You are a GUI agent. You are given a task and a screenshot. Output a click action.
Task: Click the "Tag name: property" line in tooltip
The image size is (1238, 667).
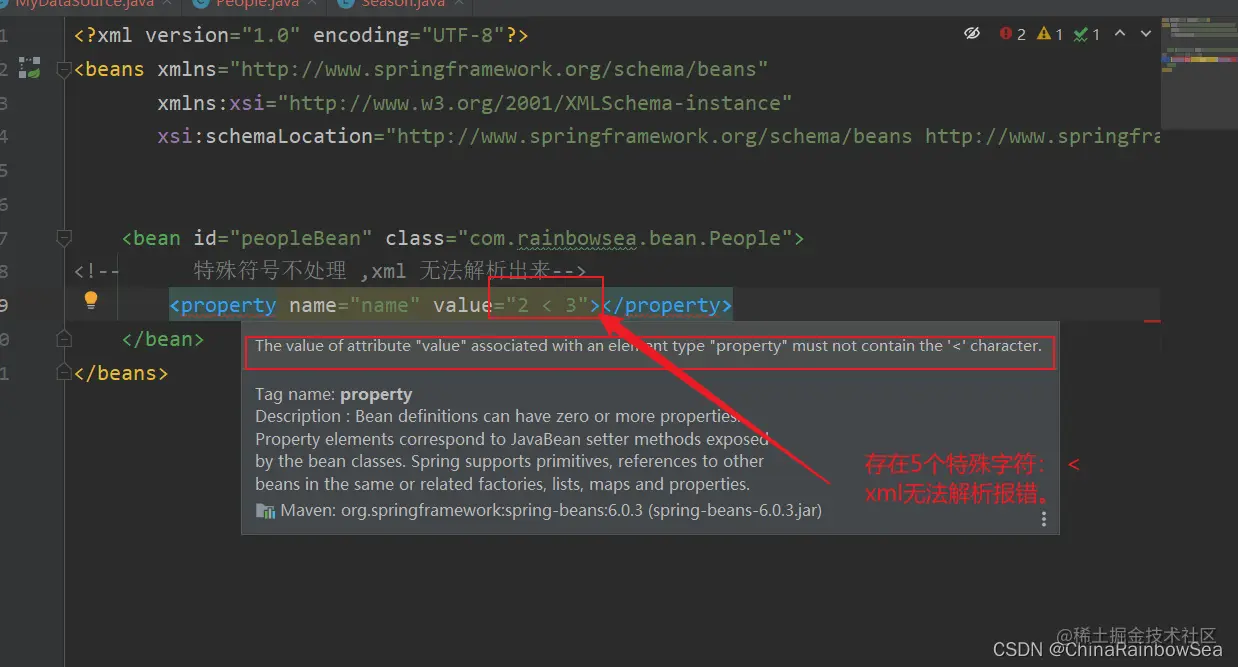[334, 394]
